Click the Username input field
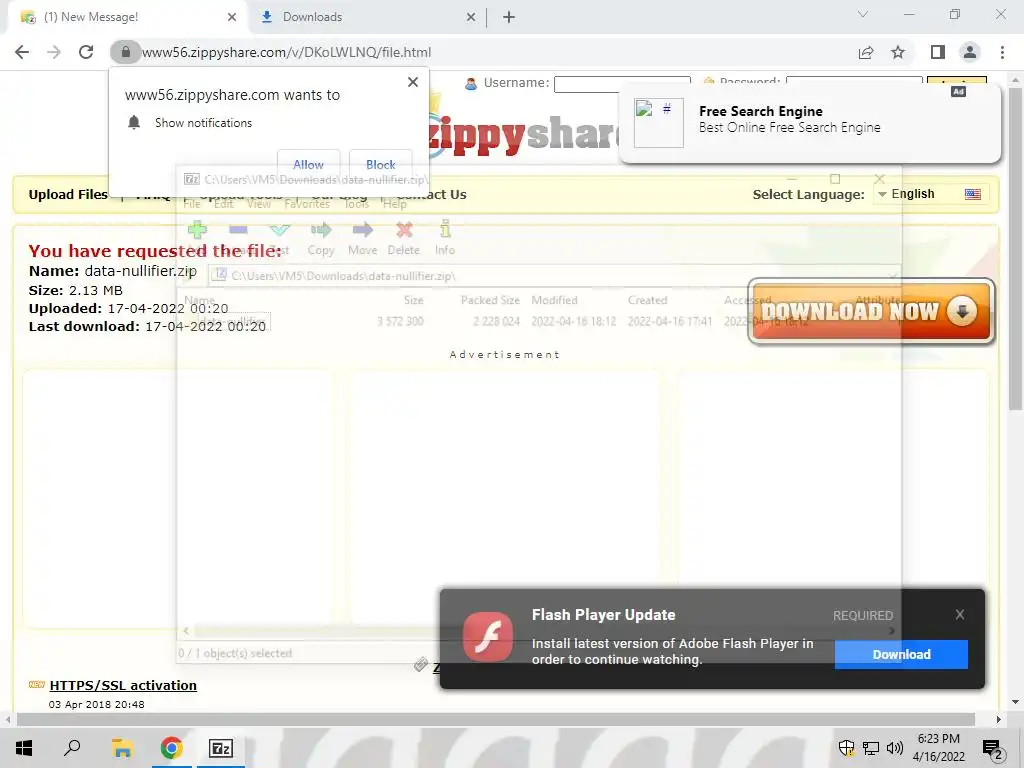The height and width of the screenshot is (768, 1024). (x=622, y=84)
